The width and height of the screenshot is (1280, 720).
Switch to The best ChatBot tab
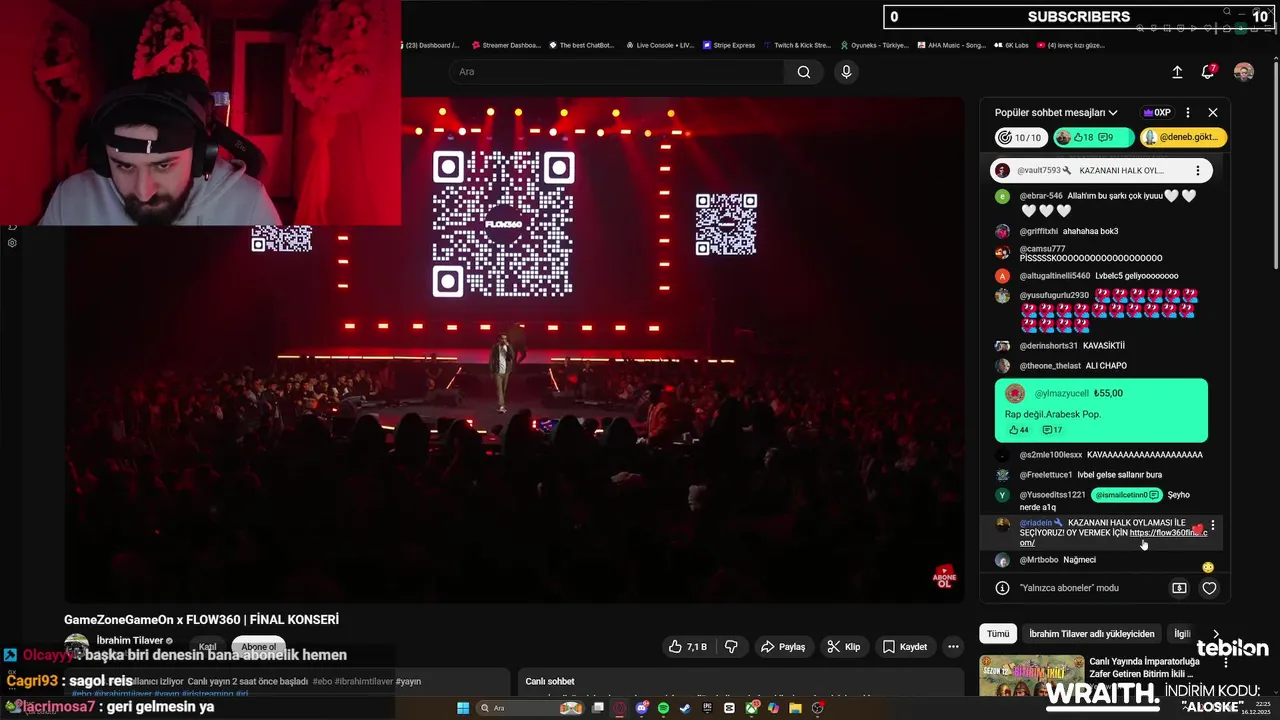pos(582,45)
